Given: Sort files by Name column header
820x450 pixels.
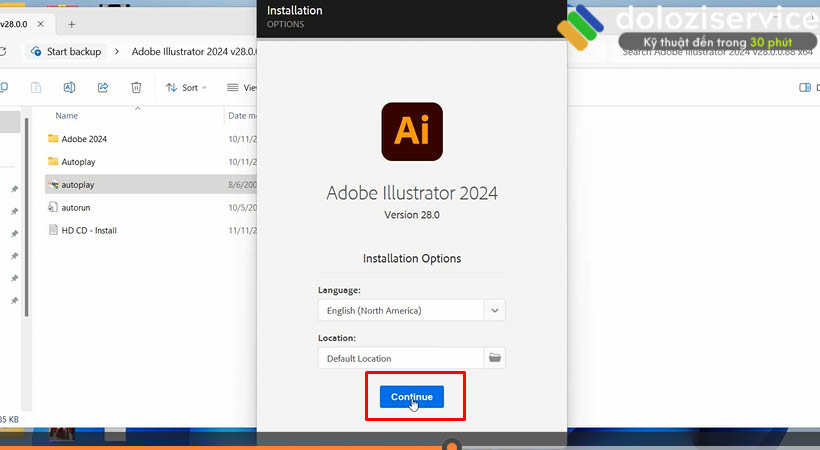Looking at the screenshot, I should point(67,116).
